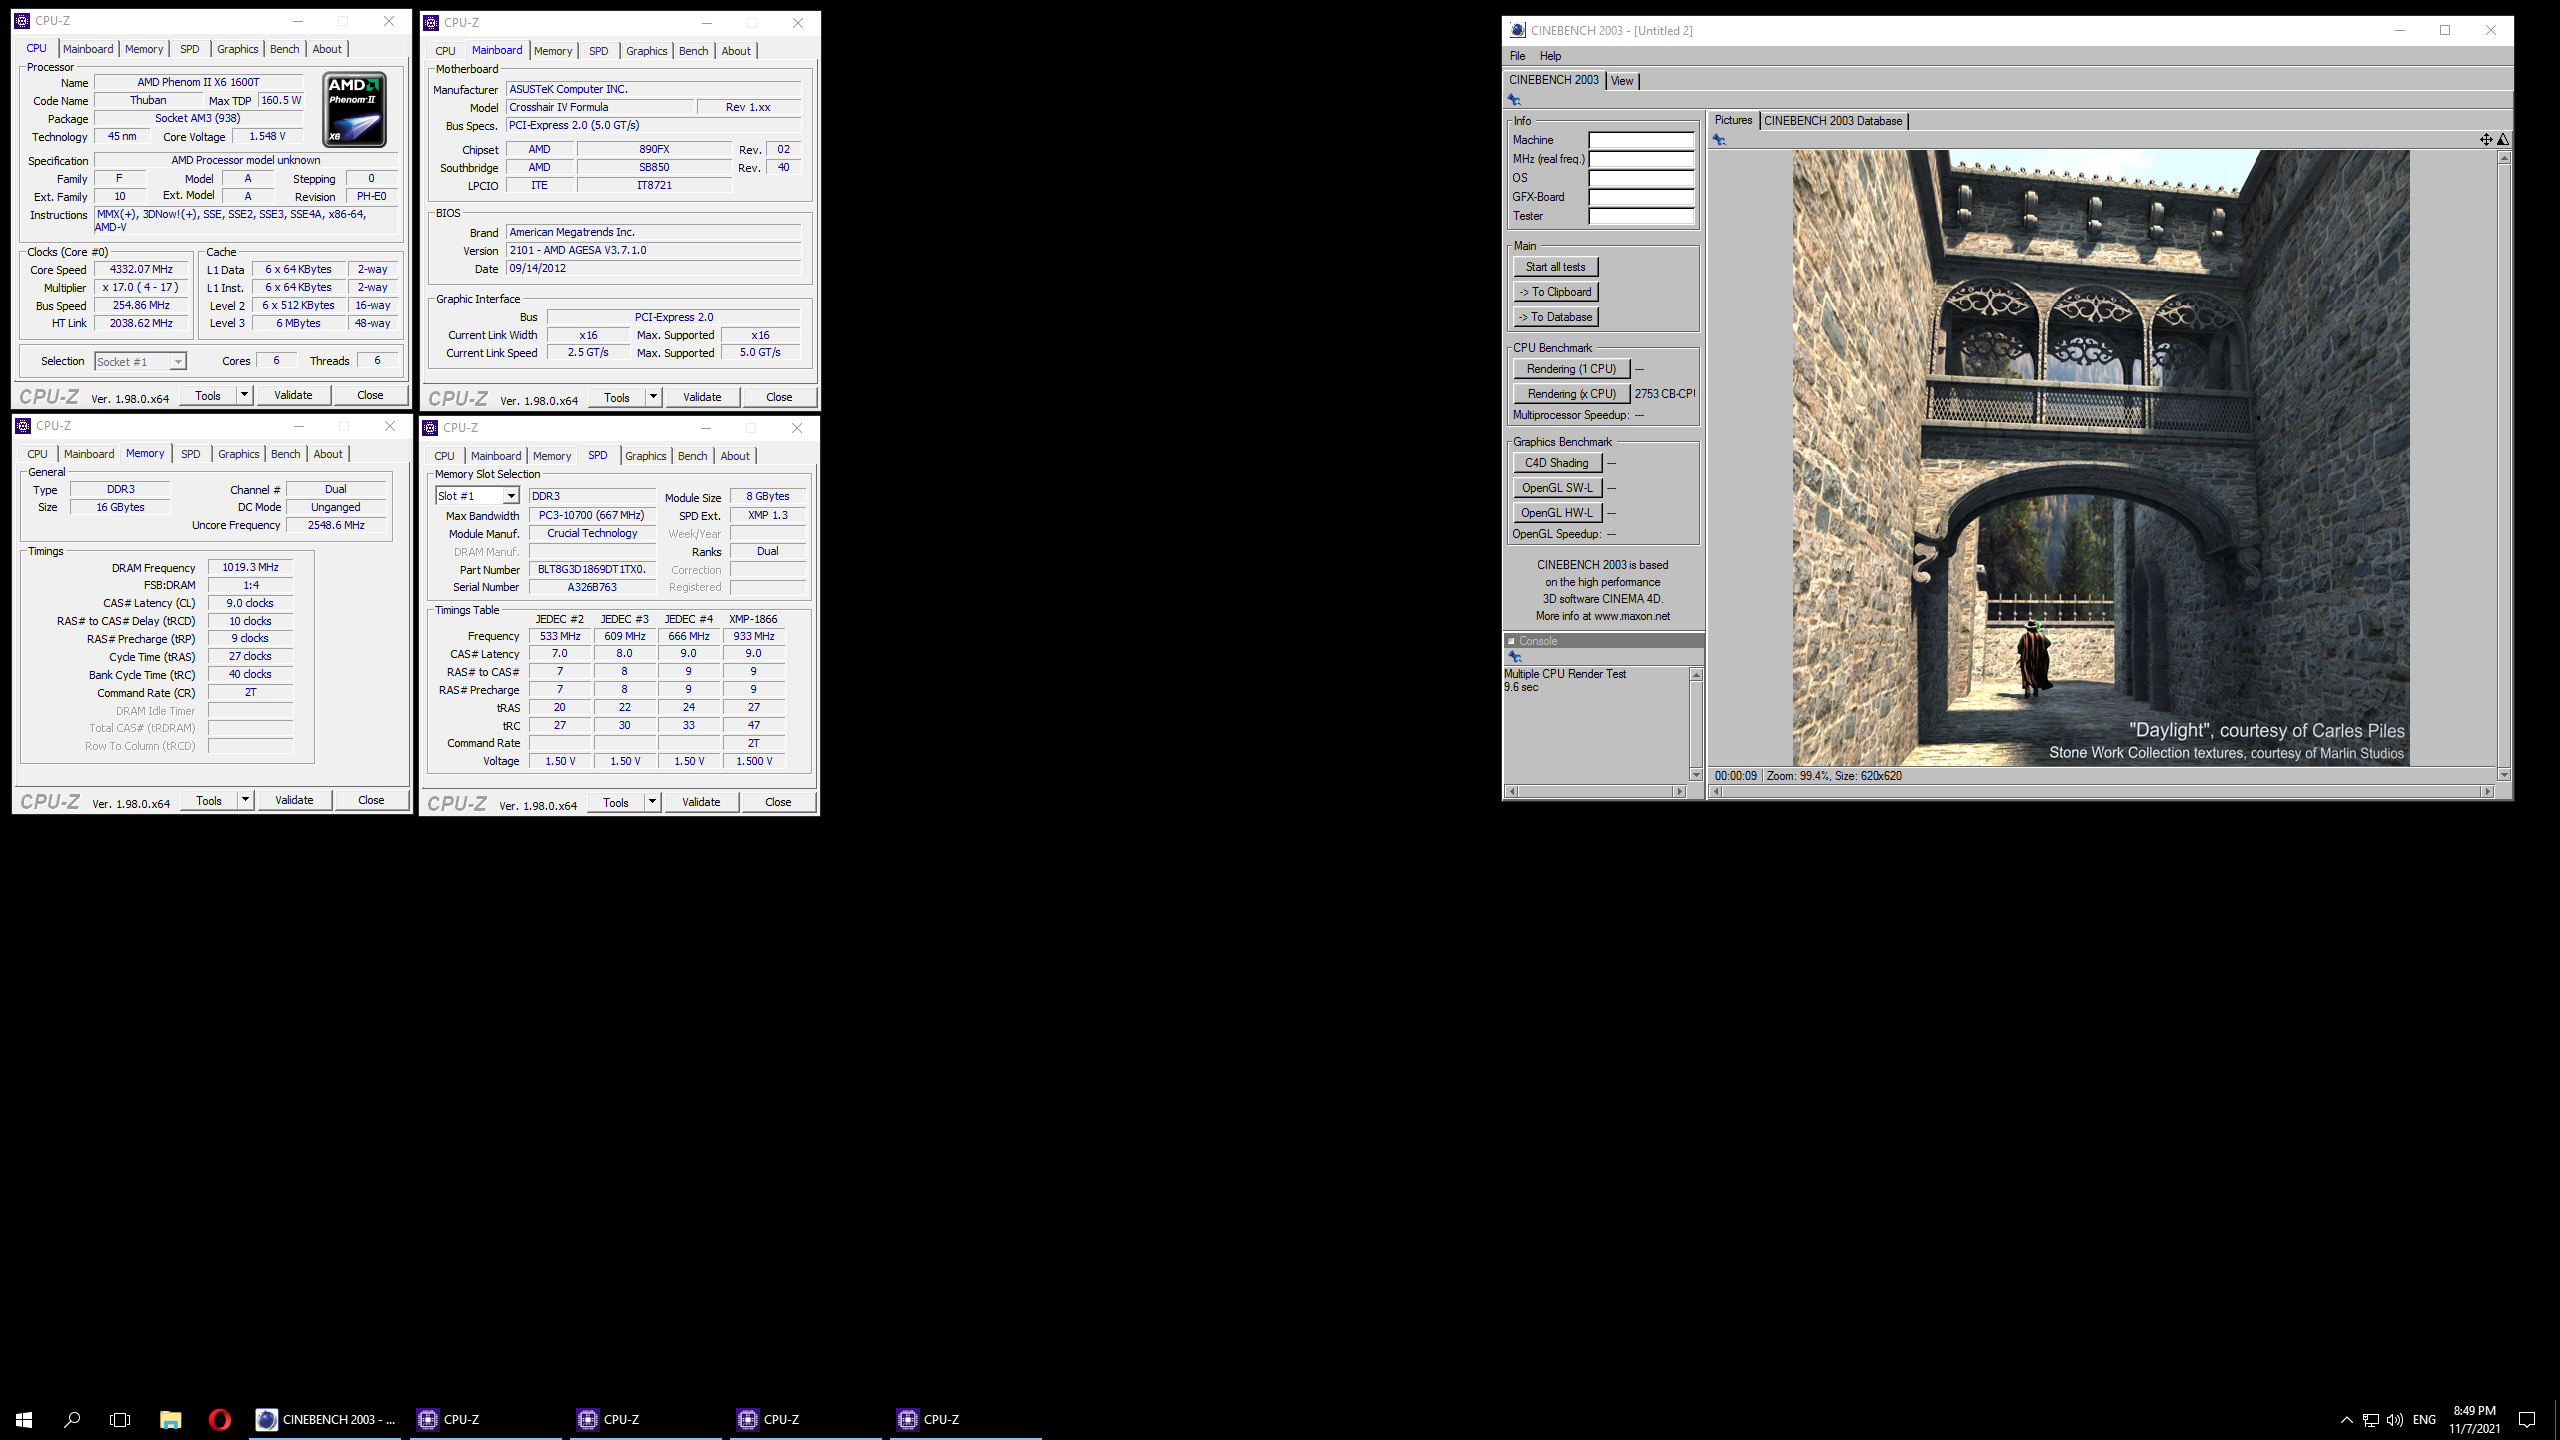Click the -> To Database button
The width and height of the screenshot is (2560, 1440).
(1555, 317)
